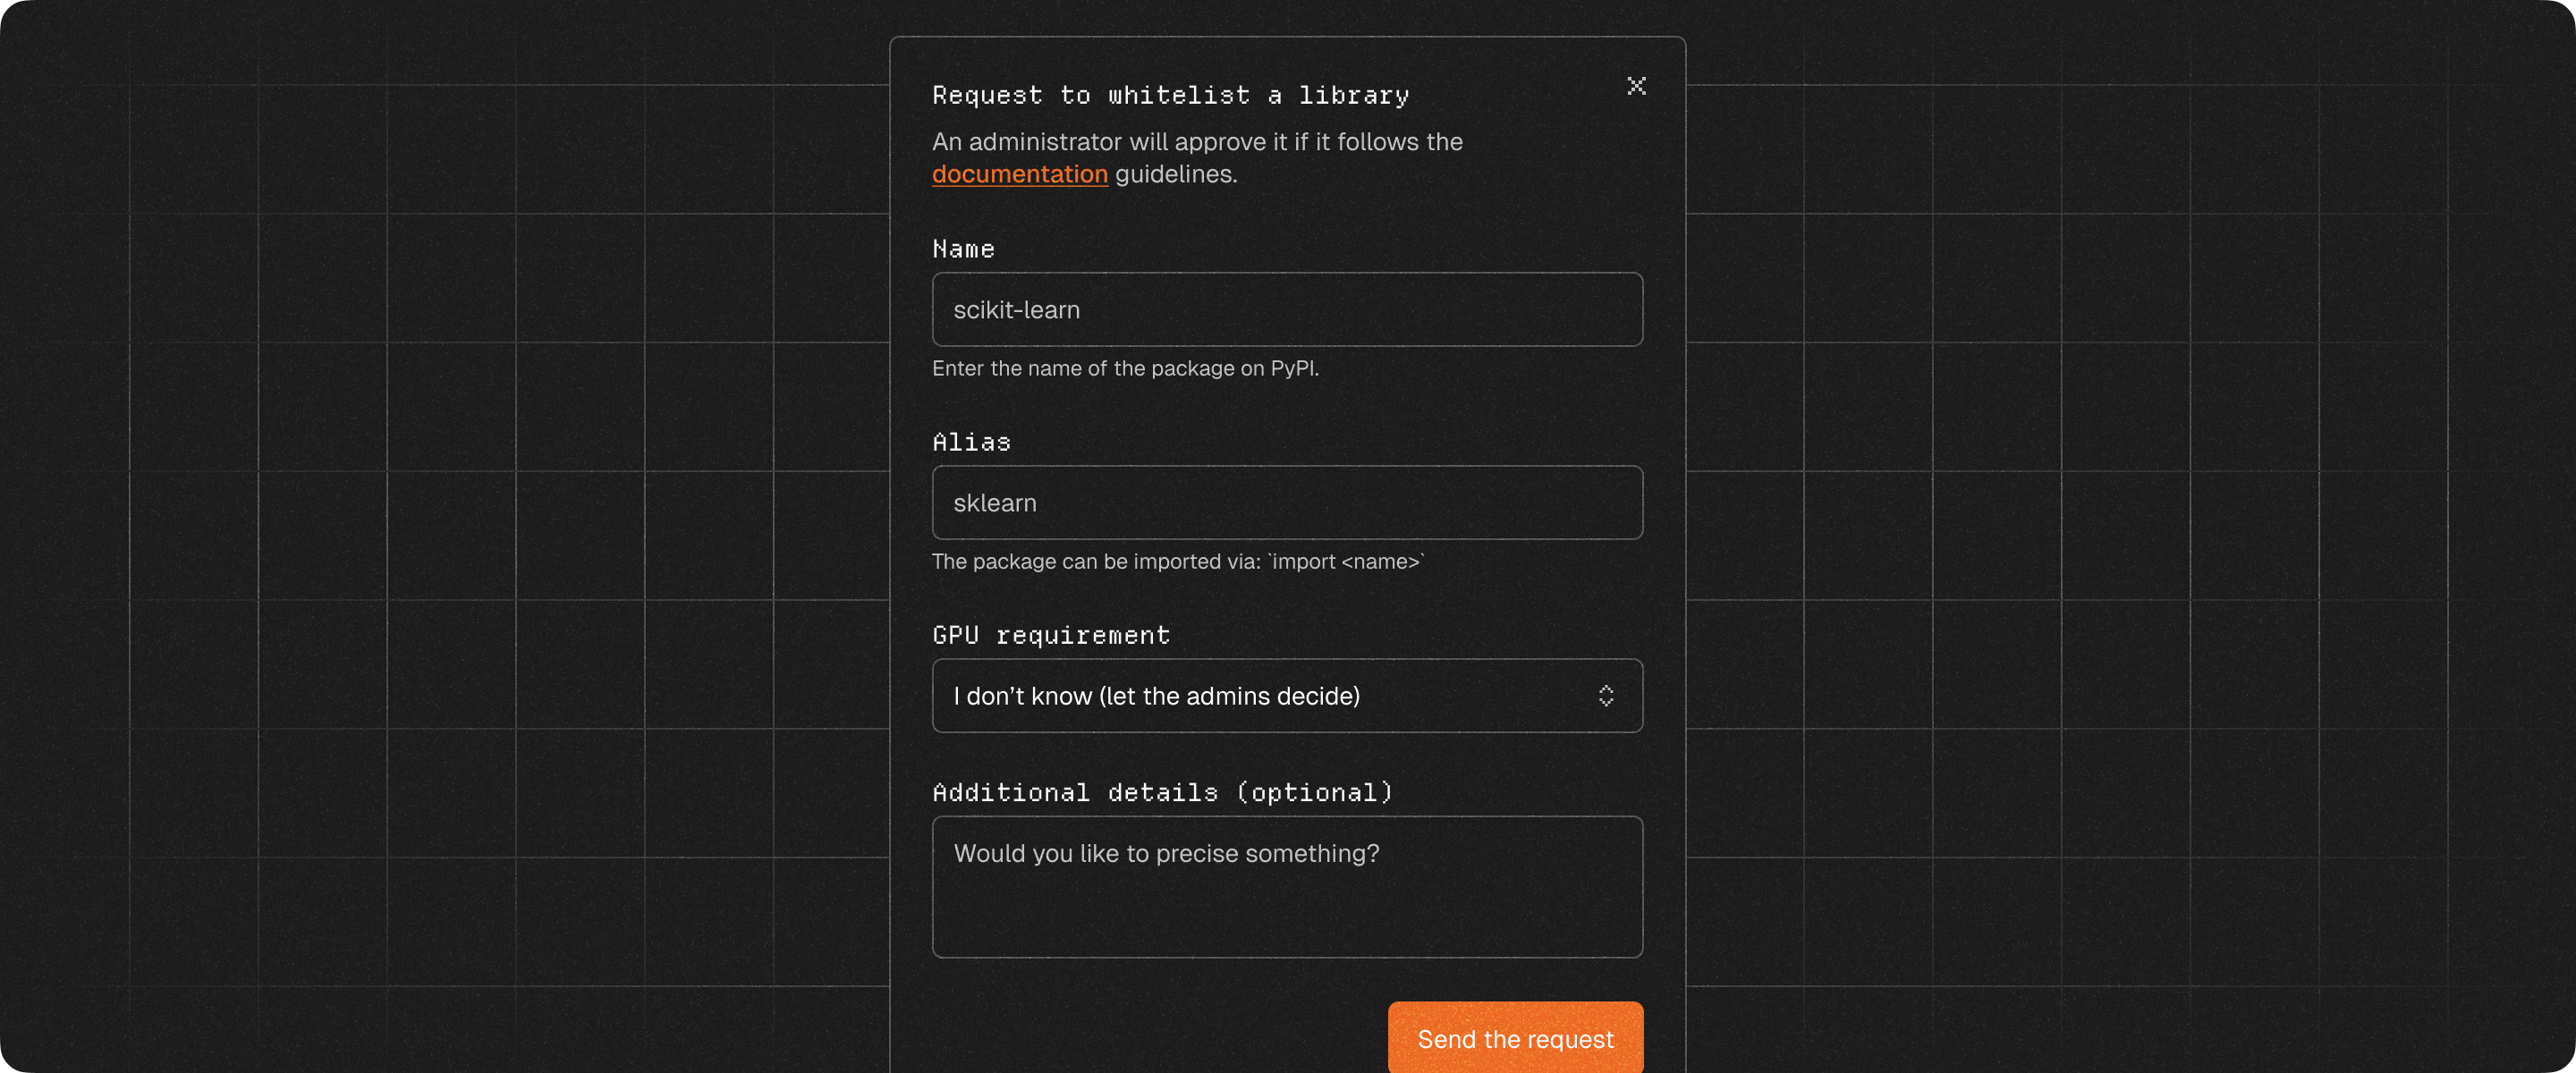Click the dialog title Request to whitelist a library
The image size is (2576, 1073).
1170,95
